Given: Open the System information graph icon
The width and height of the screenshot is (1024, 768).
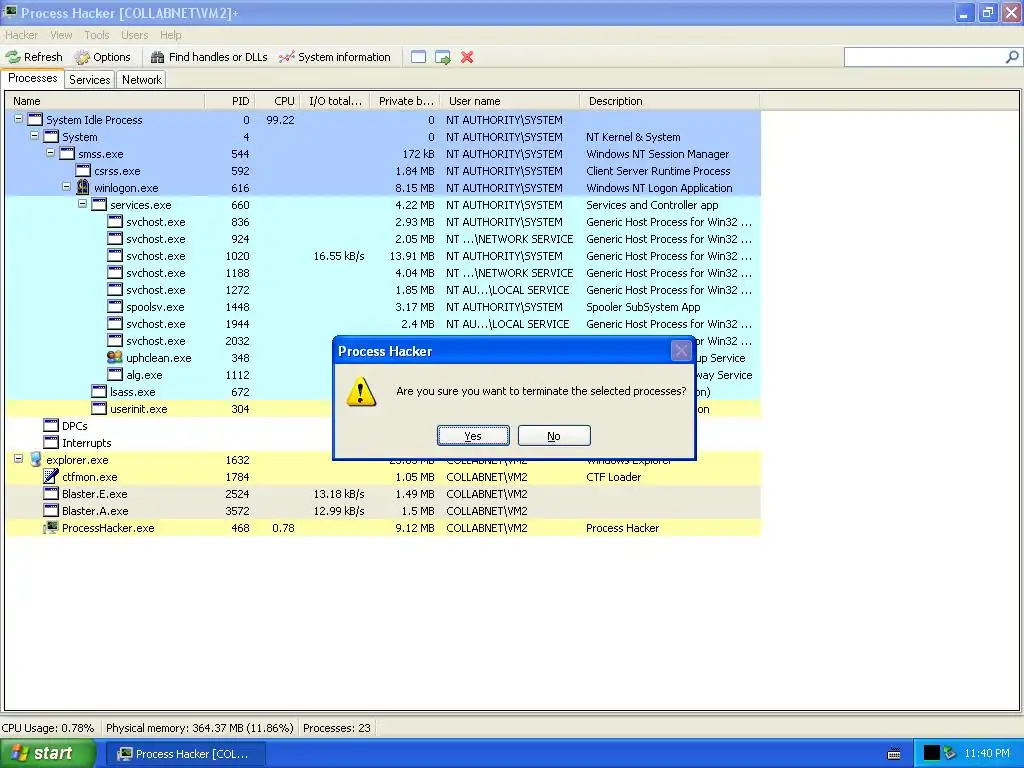Looking at the screenshot, I should point(286,57).
